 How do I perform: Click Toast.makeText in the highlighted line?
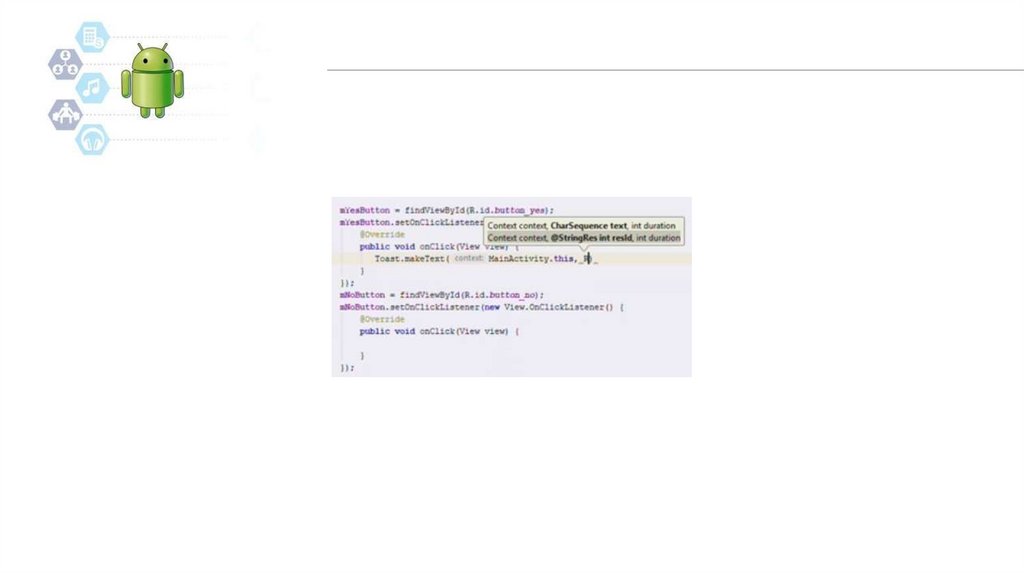pos(409,259)
